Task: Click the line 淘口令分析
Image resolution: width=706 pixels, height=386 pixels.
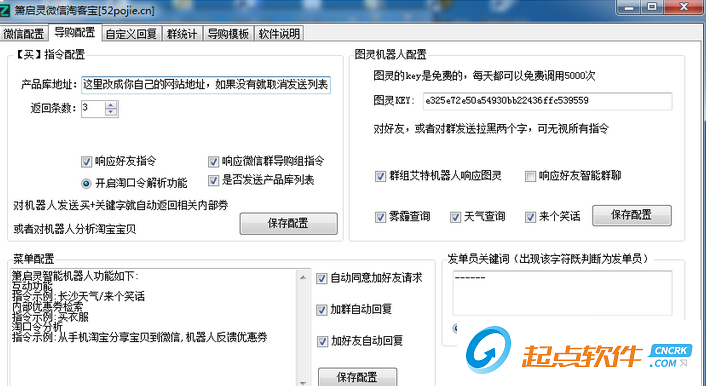Action: click(37, 327)
